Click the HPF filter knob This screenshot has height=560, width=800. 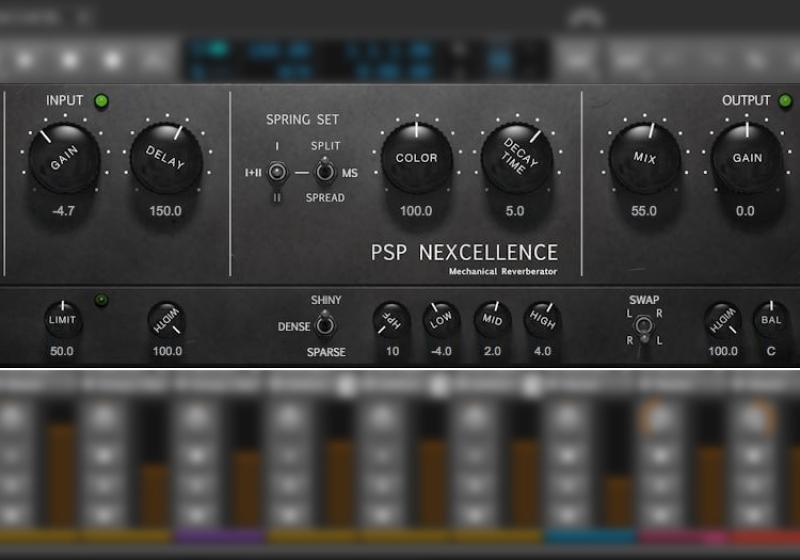click(x=391, y=321)
